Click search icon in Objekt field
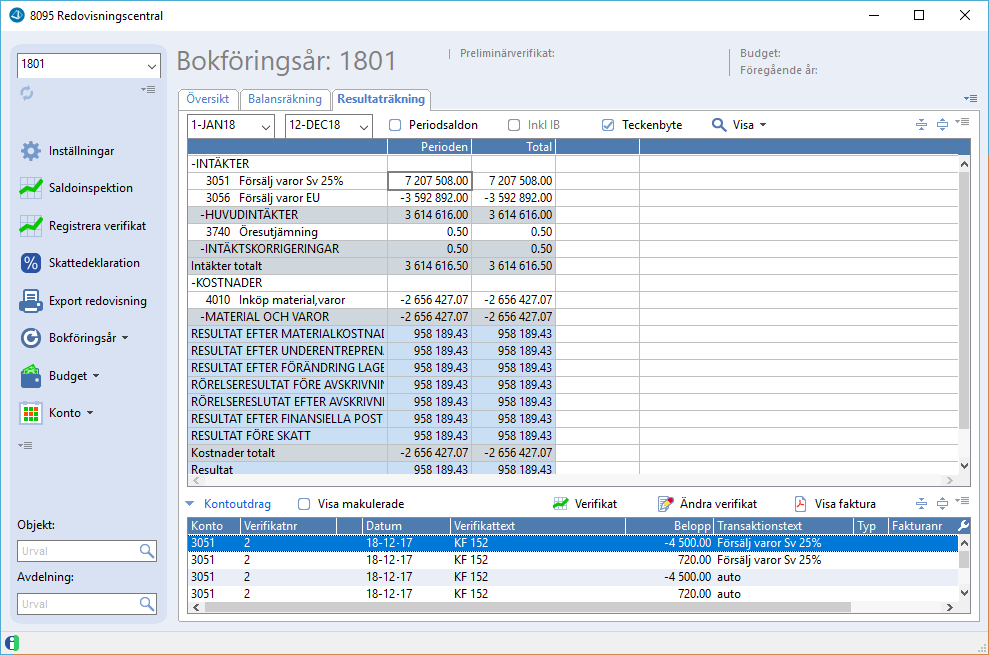This screenshot has height=655, width=989. pyautogui.click(x=147, y=551)
